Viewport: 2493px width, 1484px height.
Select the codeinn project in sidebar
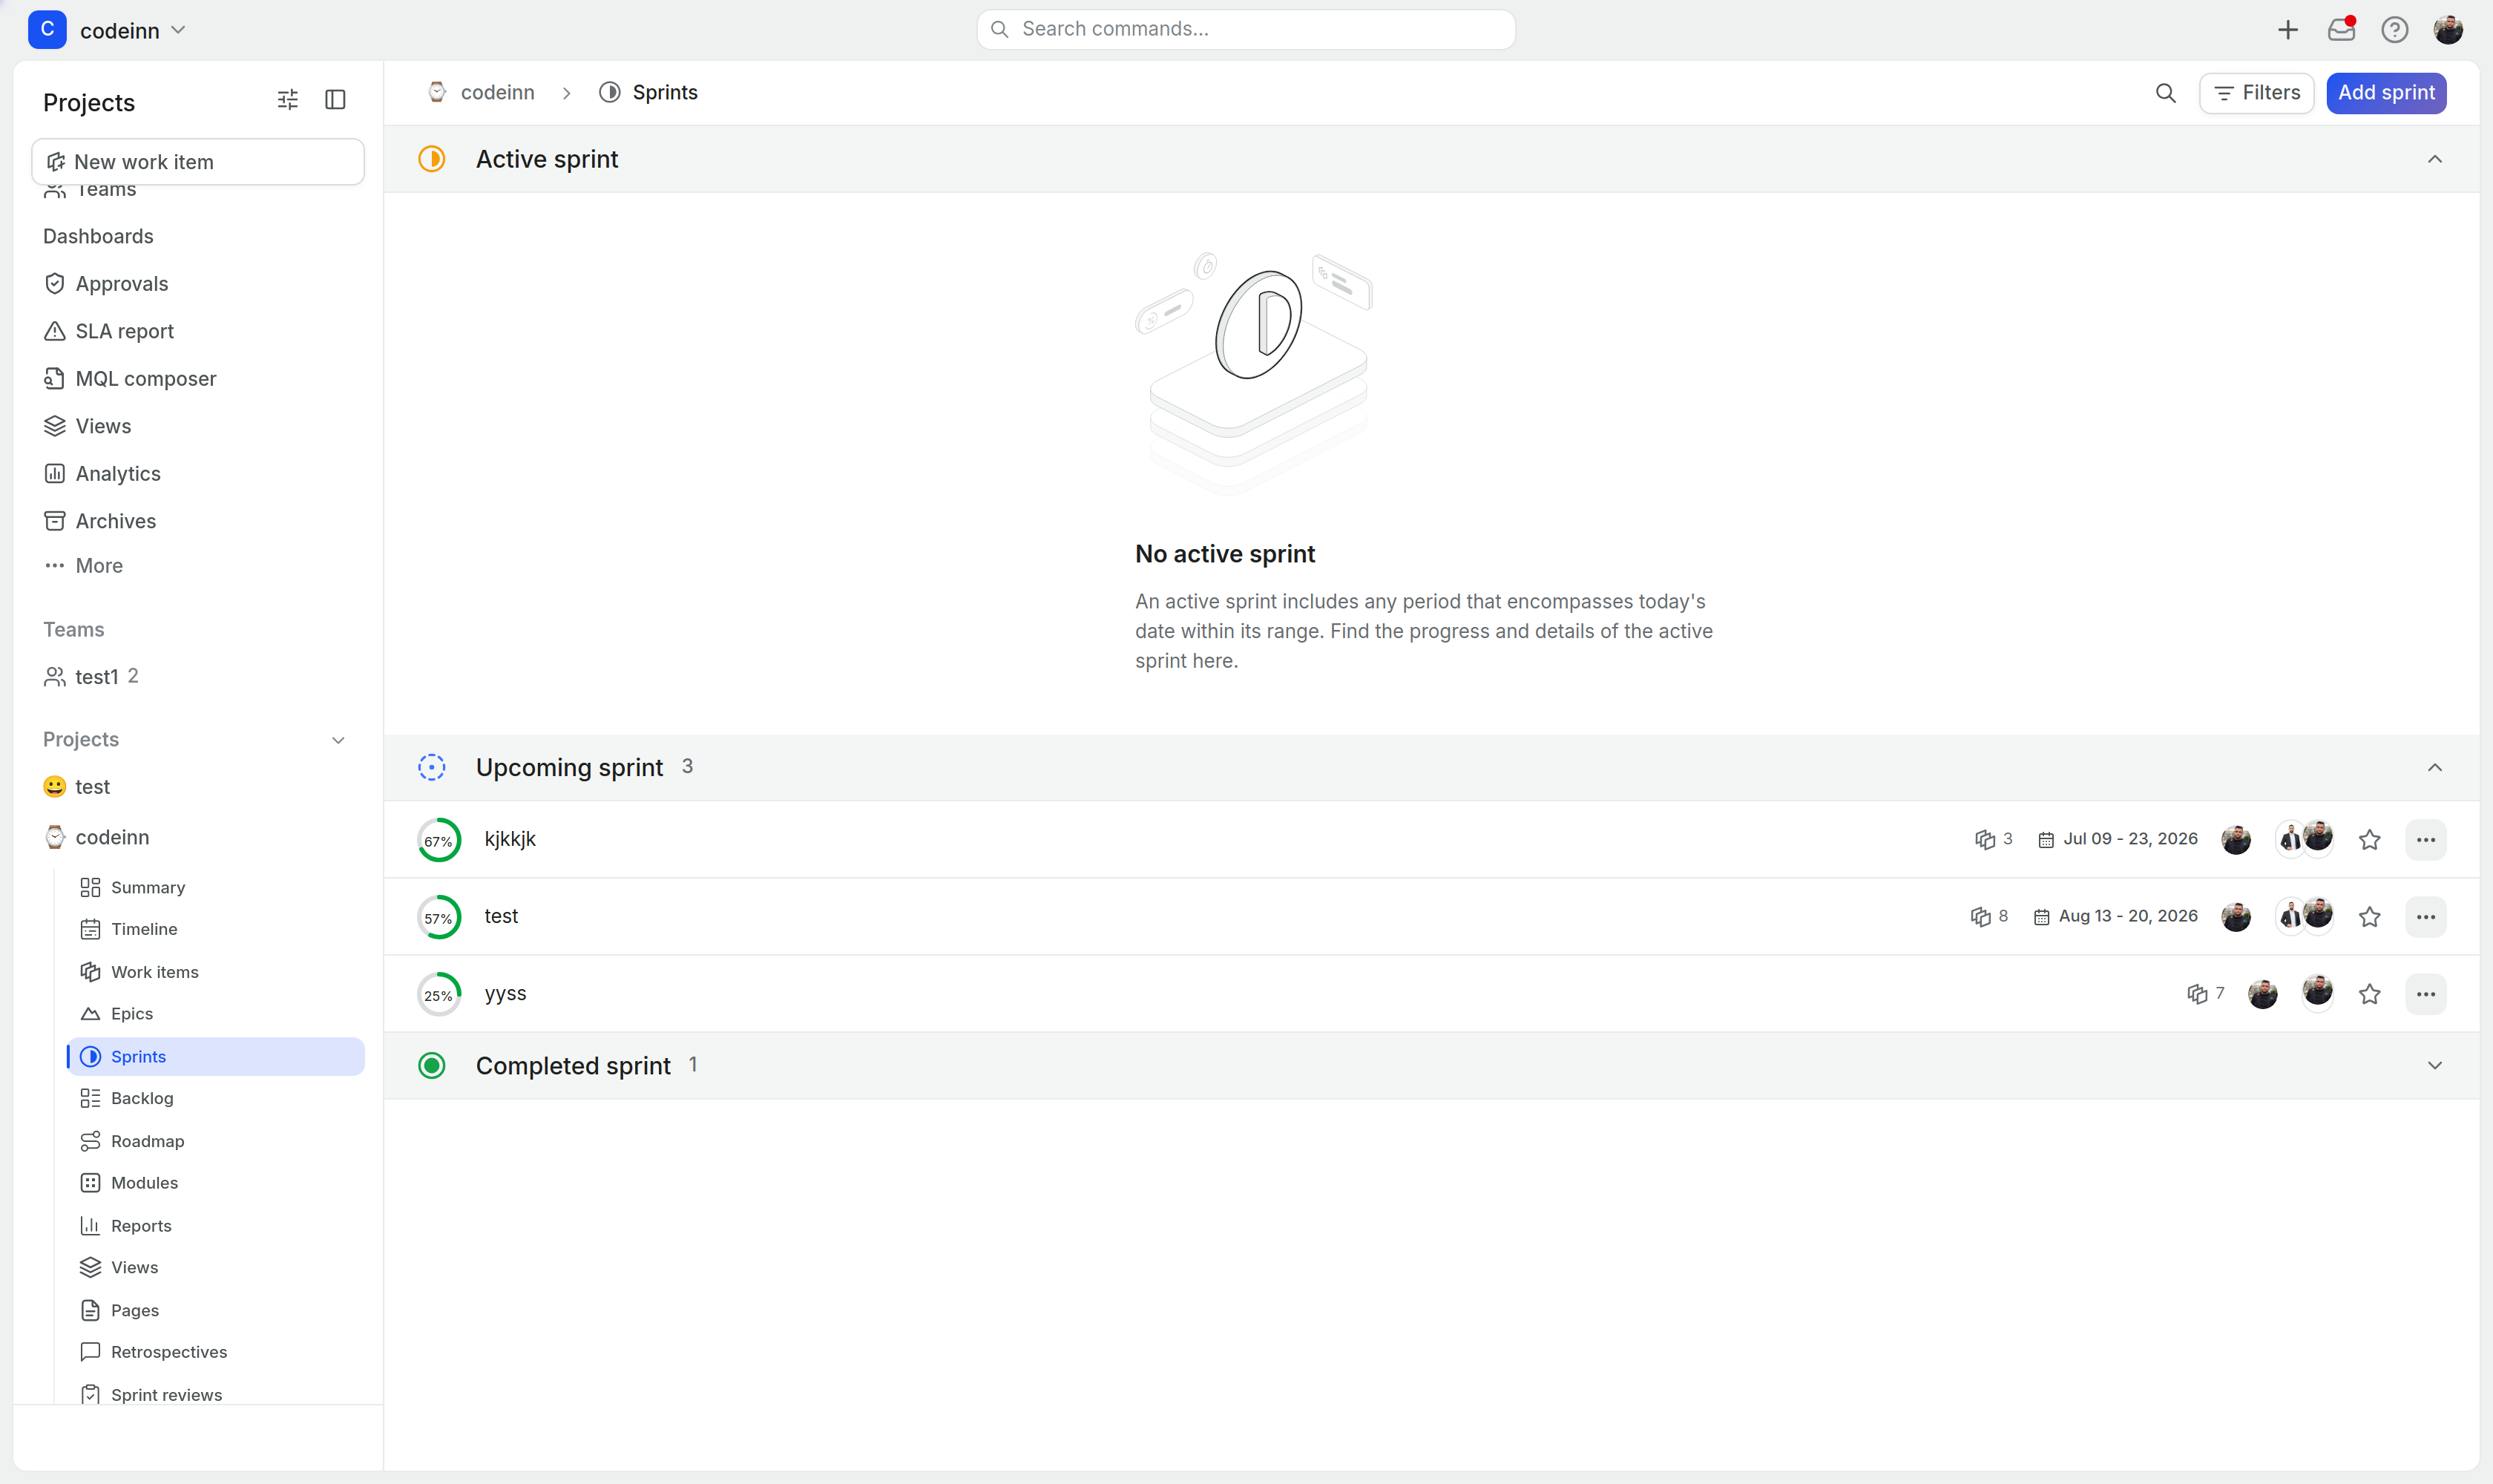point(97,837)
